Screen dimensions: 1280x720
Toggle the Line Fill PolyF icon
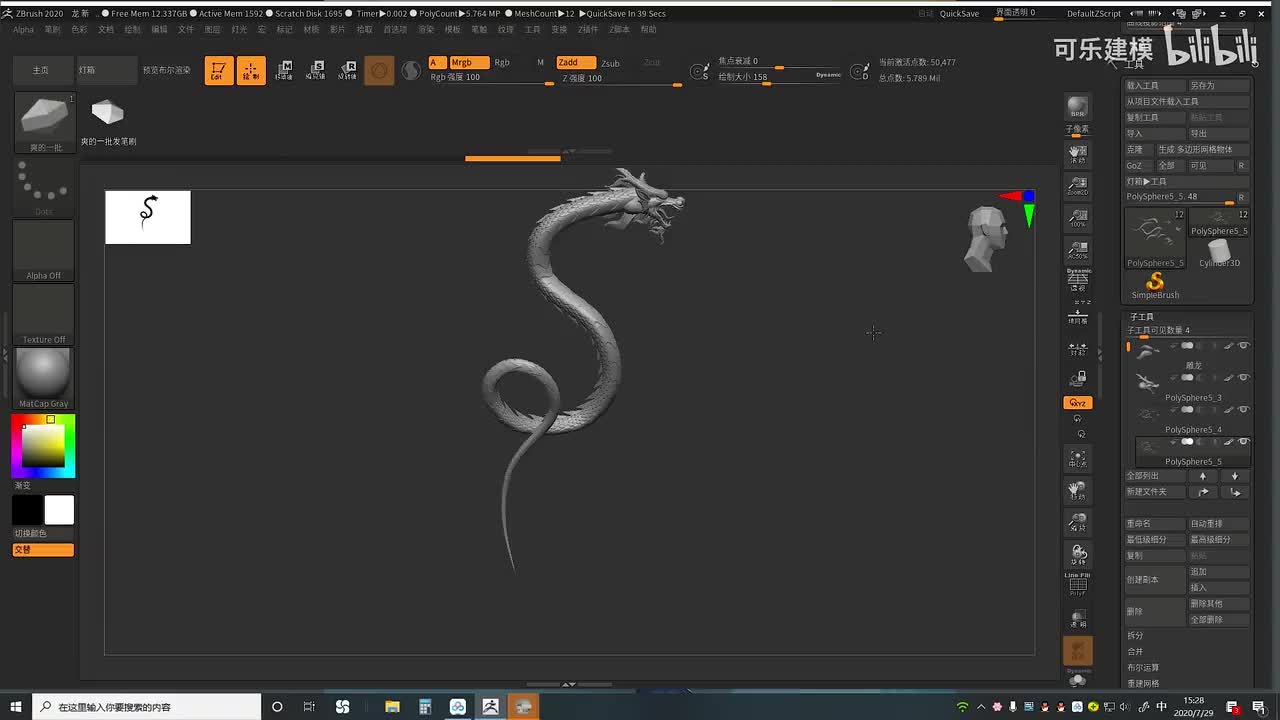(1077, 585)
